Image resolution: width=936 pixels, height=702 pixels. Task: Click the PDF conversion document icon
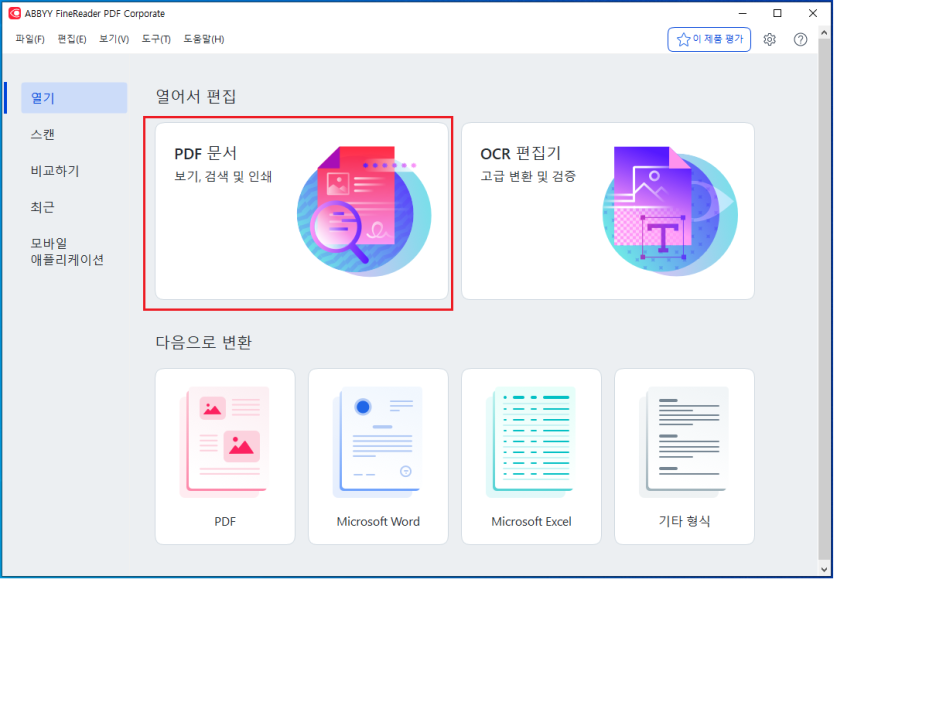[224, 442]
